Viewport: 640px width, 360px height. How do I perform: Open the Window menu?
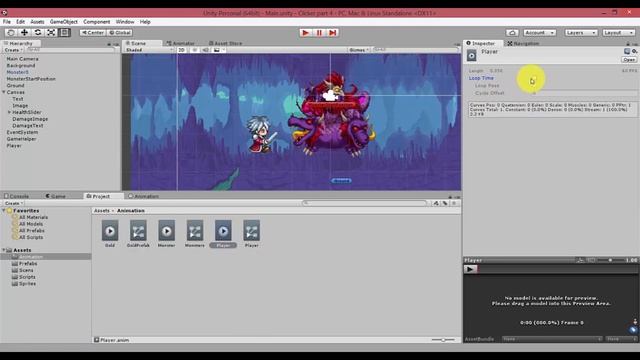point(125,22)
